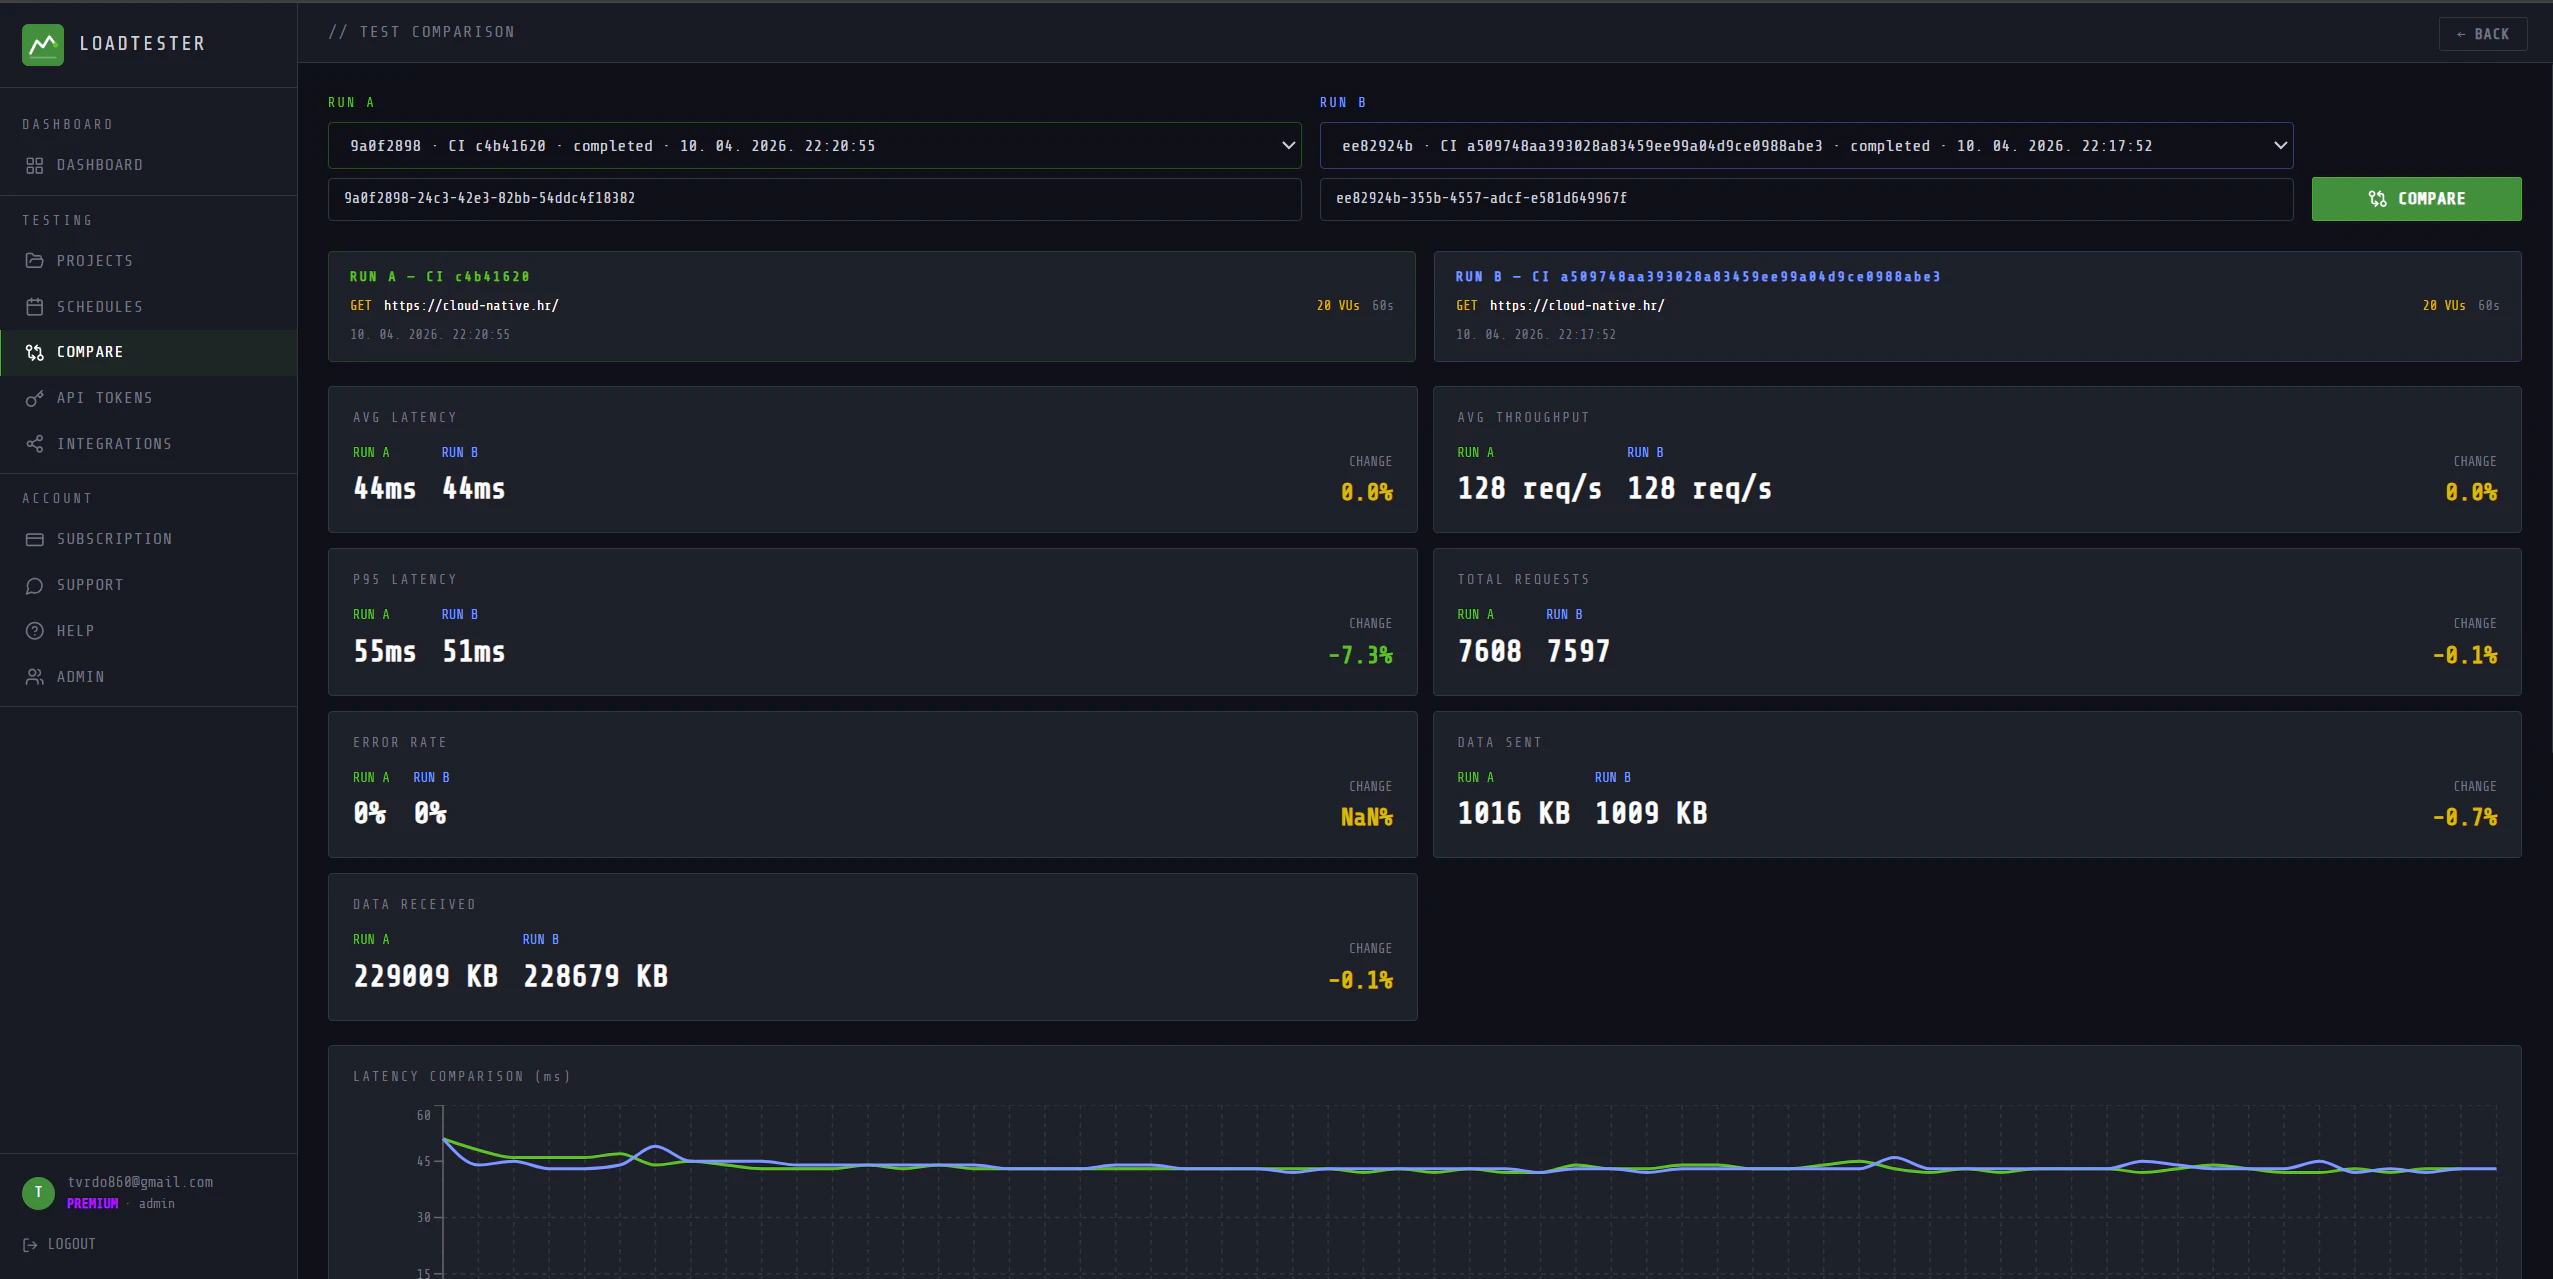The height and width of the screenshot is (1279, 2553).
Task: Open the Run A test selector
Action: click(813, 146)
